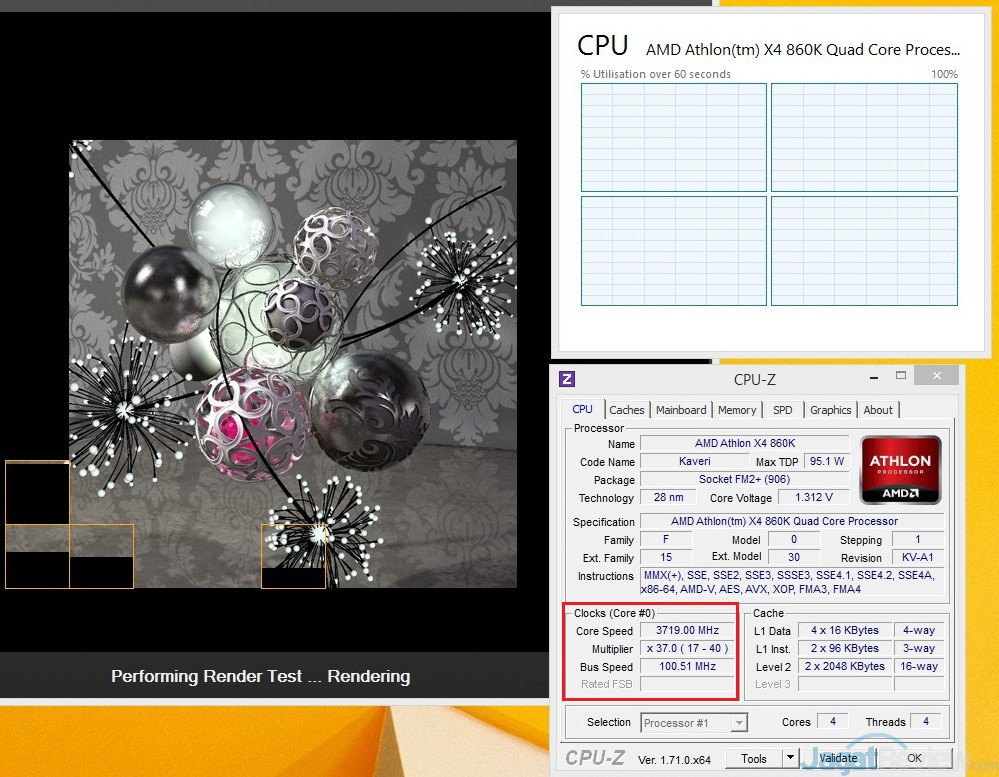The width and height of the screenshot is (999, 777).
Task: Click the Core Speed value field
Action: tap(688, 631)
